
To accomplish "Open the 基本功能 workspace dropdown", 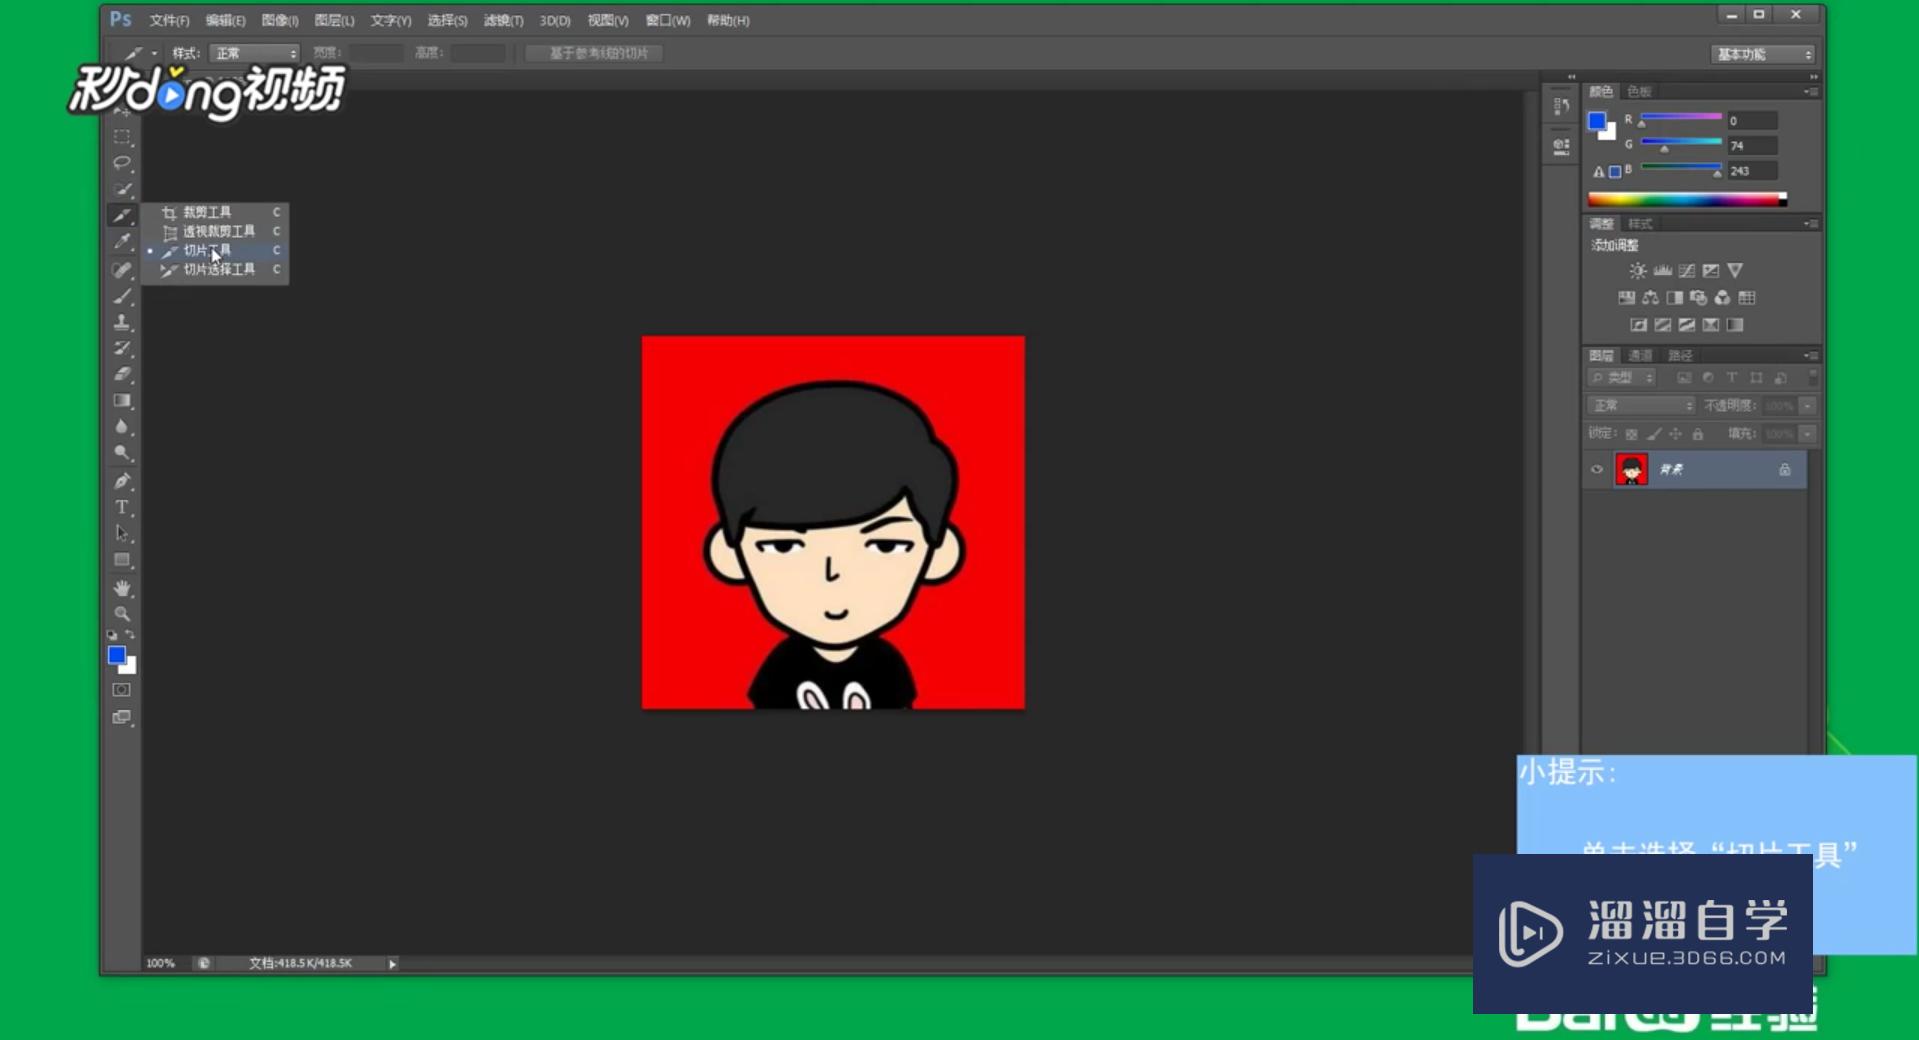I will coord(1763,54).
